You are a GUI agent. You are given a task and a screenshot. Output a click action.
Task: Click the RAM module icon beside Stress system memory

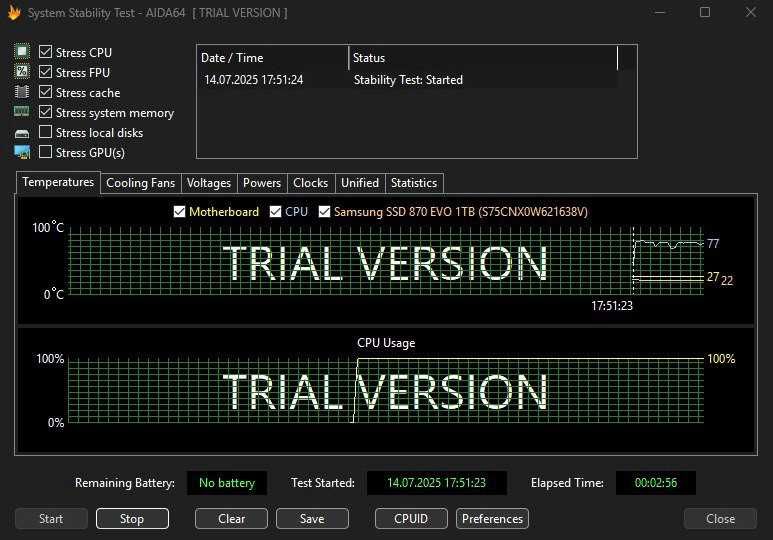point(22,112)
